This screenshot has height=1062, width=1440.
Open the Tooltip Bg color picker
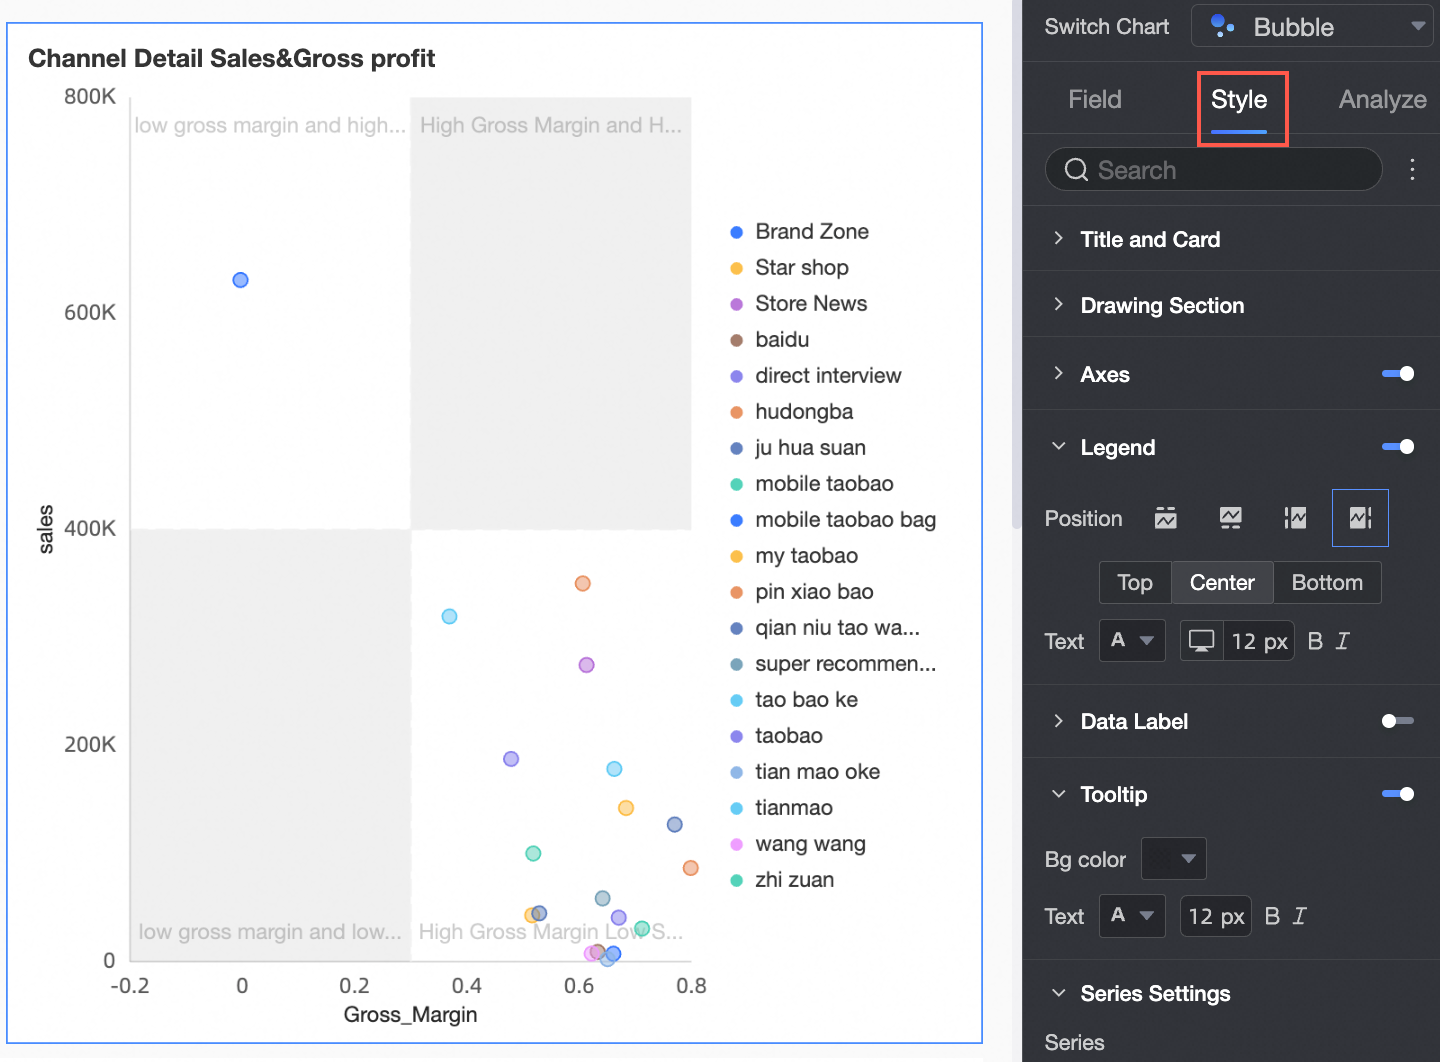coord(1174,858)
